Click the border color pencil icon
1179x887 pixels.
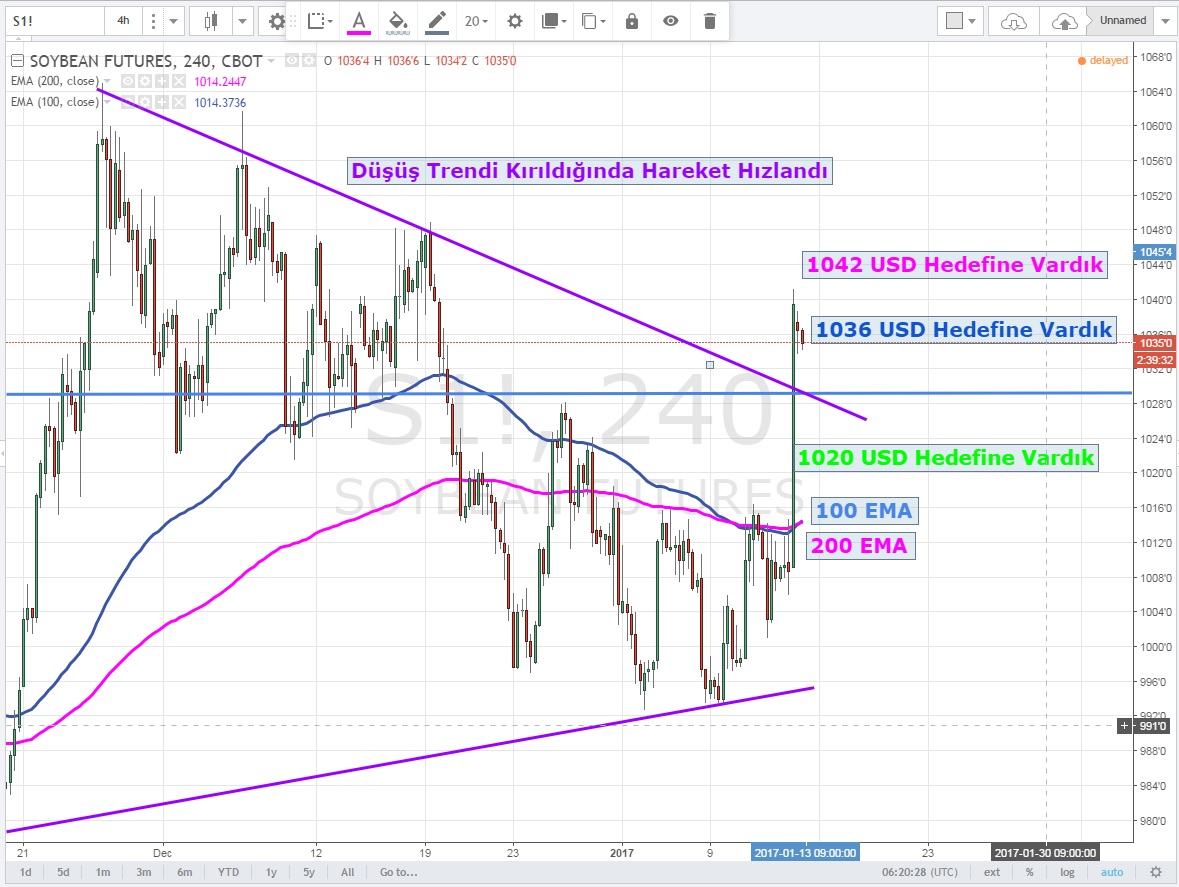coord(437,20)
